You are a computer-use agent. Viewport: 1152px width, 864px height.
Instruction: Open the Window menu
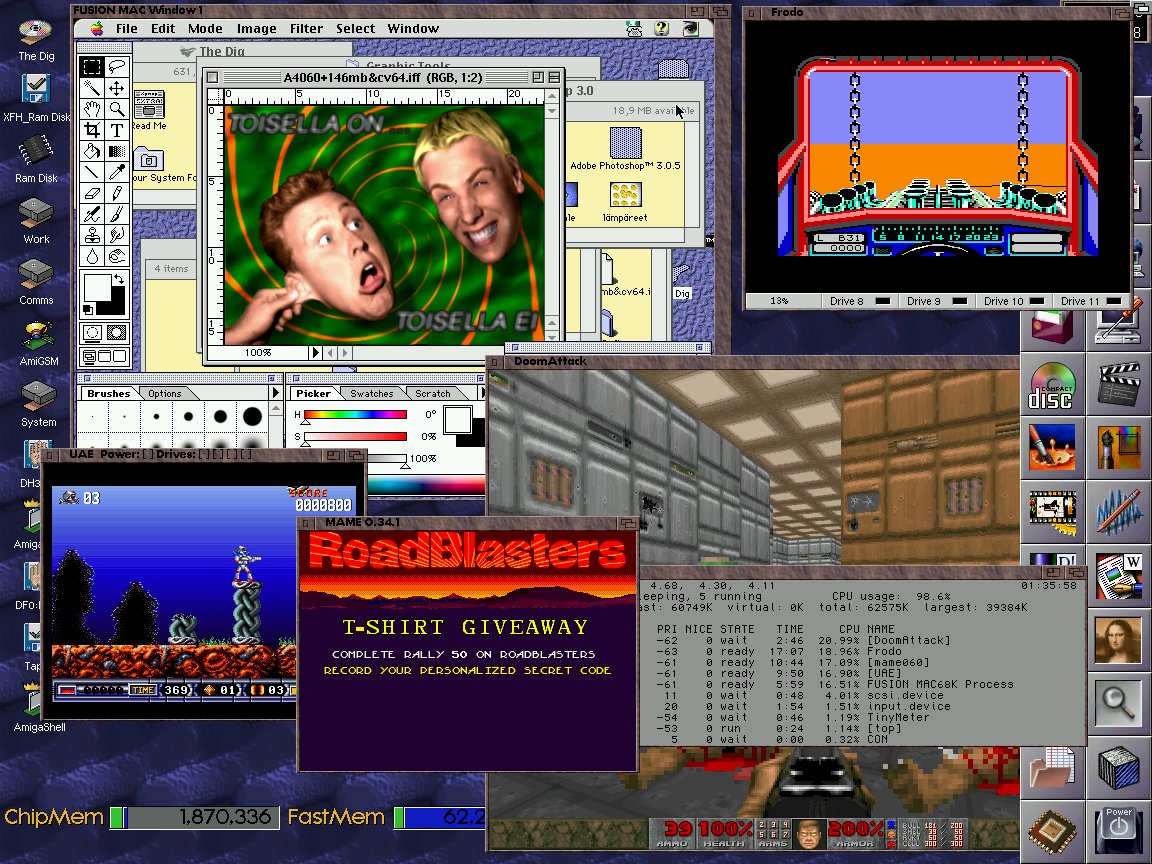(413, 29)
